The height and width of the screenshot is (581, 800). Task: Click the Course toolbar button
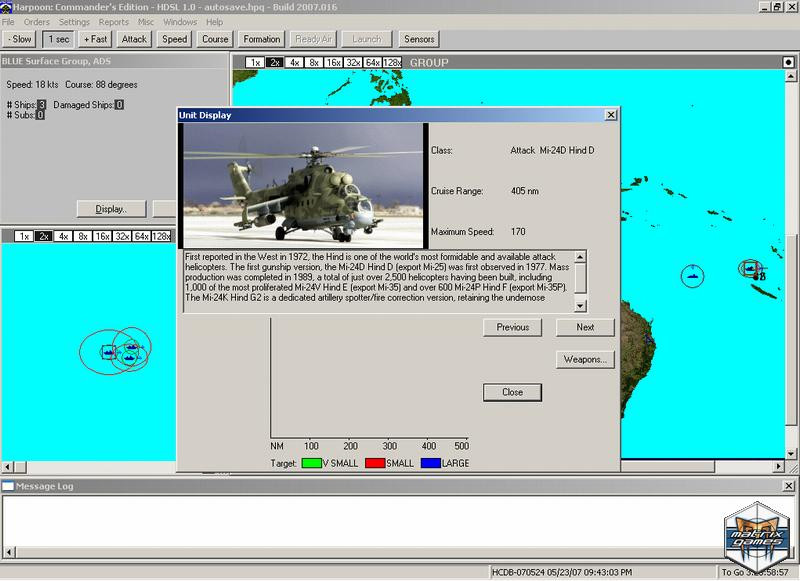pyautogui.click(x=215, y=39)
